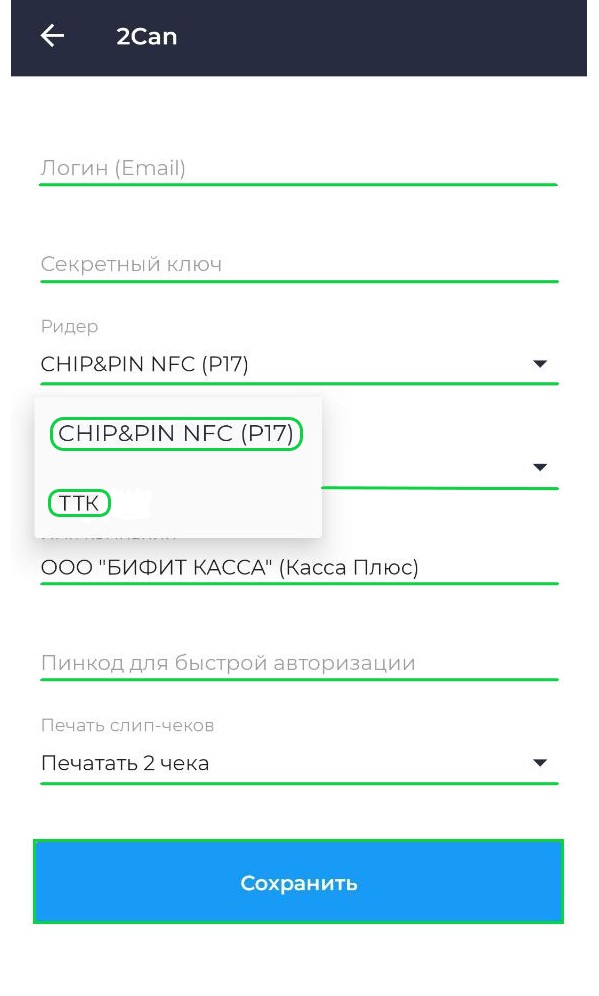The image size is (599, 996).
Task: Click the dark header bar right of 2Can
Action: pyautogui.click(x=381, y=37)
